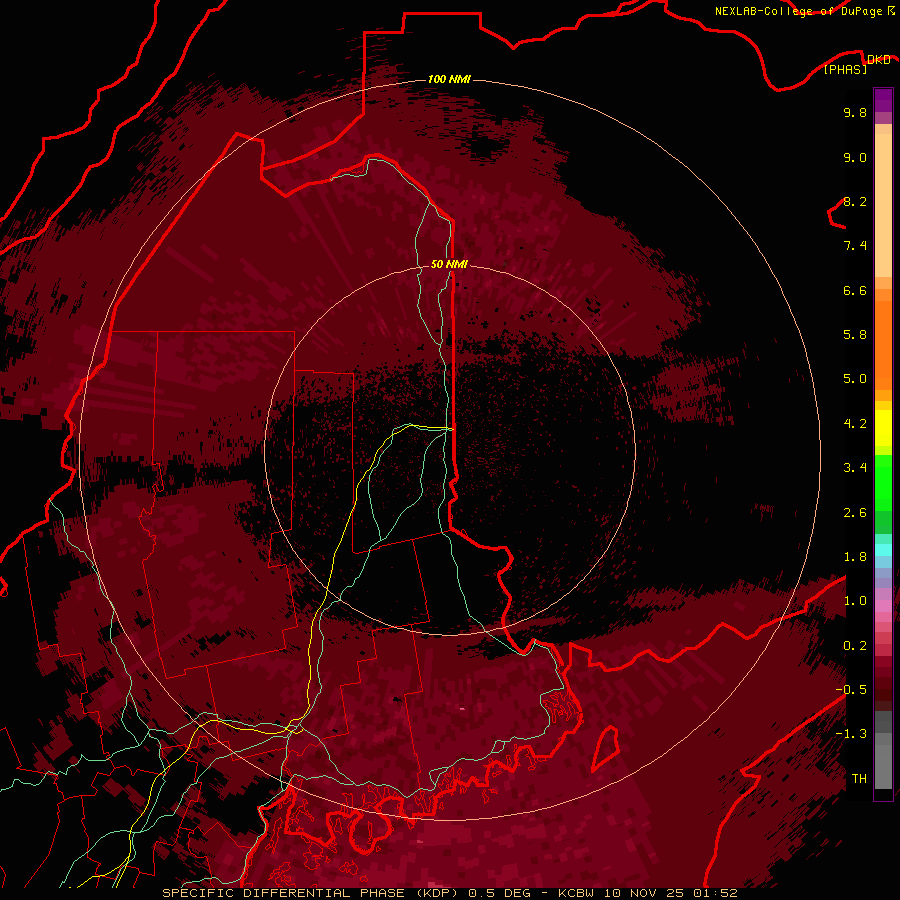Image resolution: width=900 pixels, height=900 pixels.
Task: Click the KCBW station identifier in the caption
Action: (576, 893)
